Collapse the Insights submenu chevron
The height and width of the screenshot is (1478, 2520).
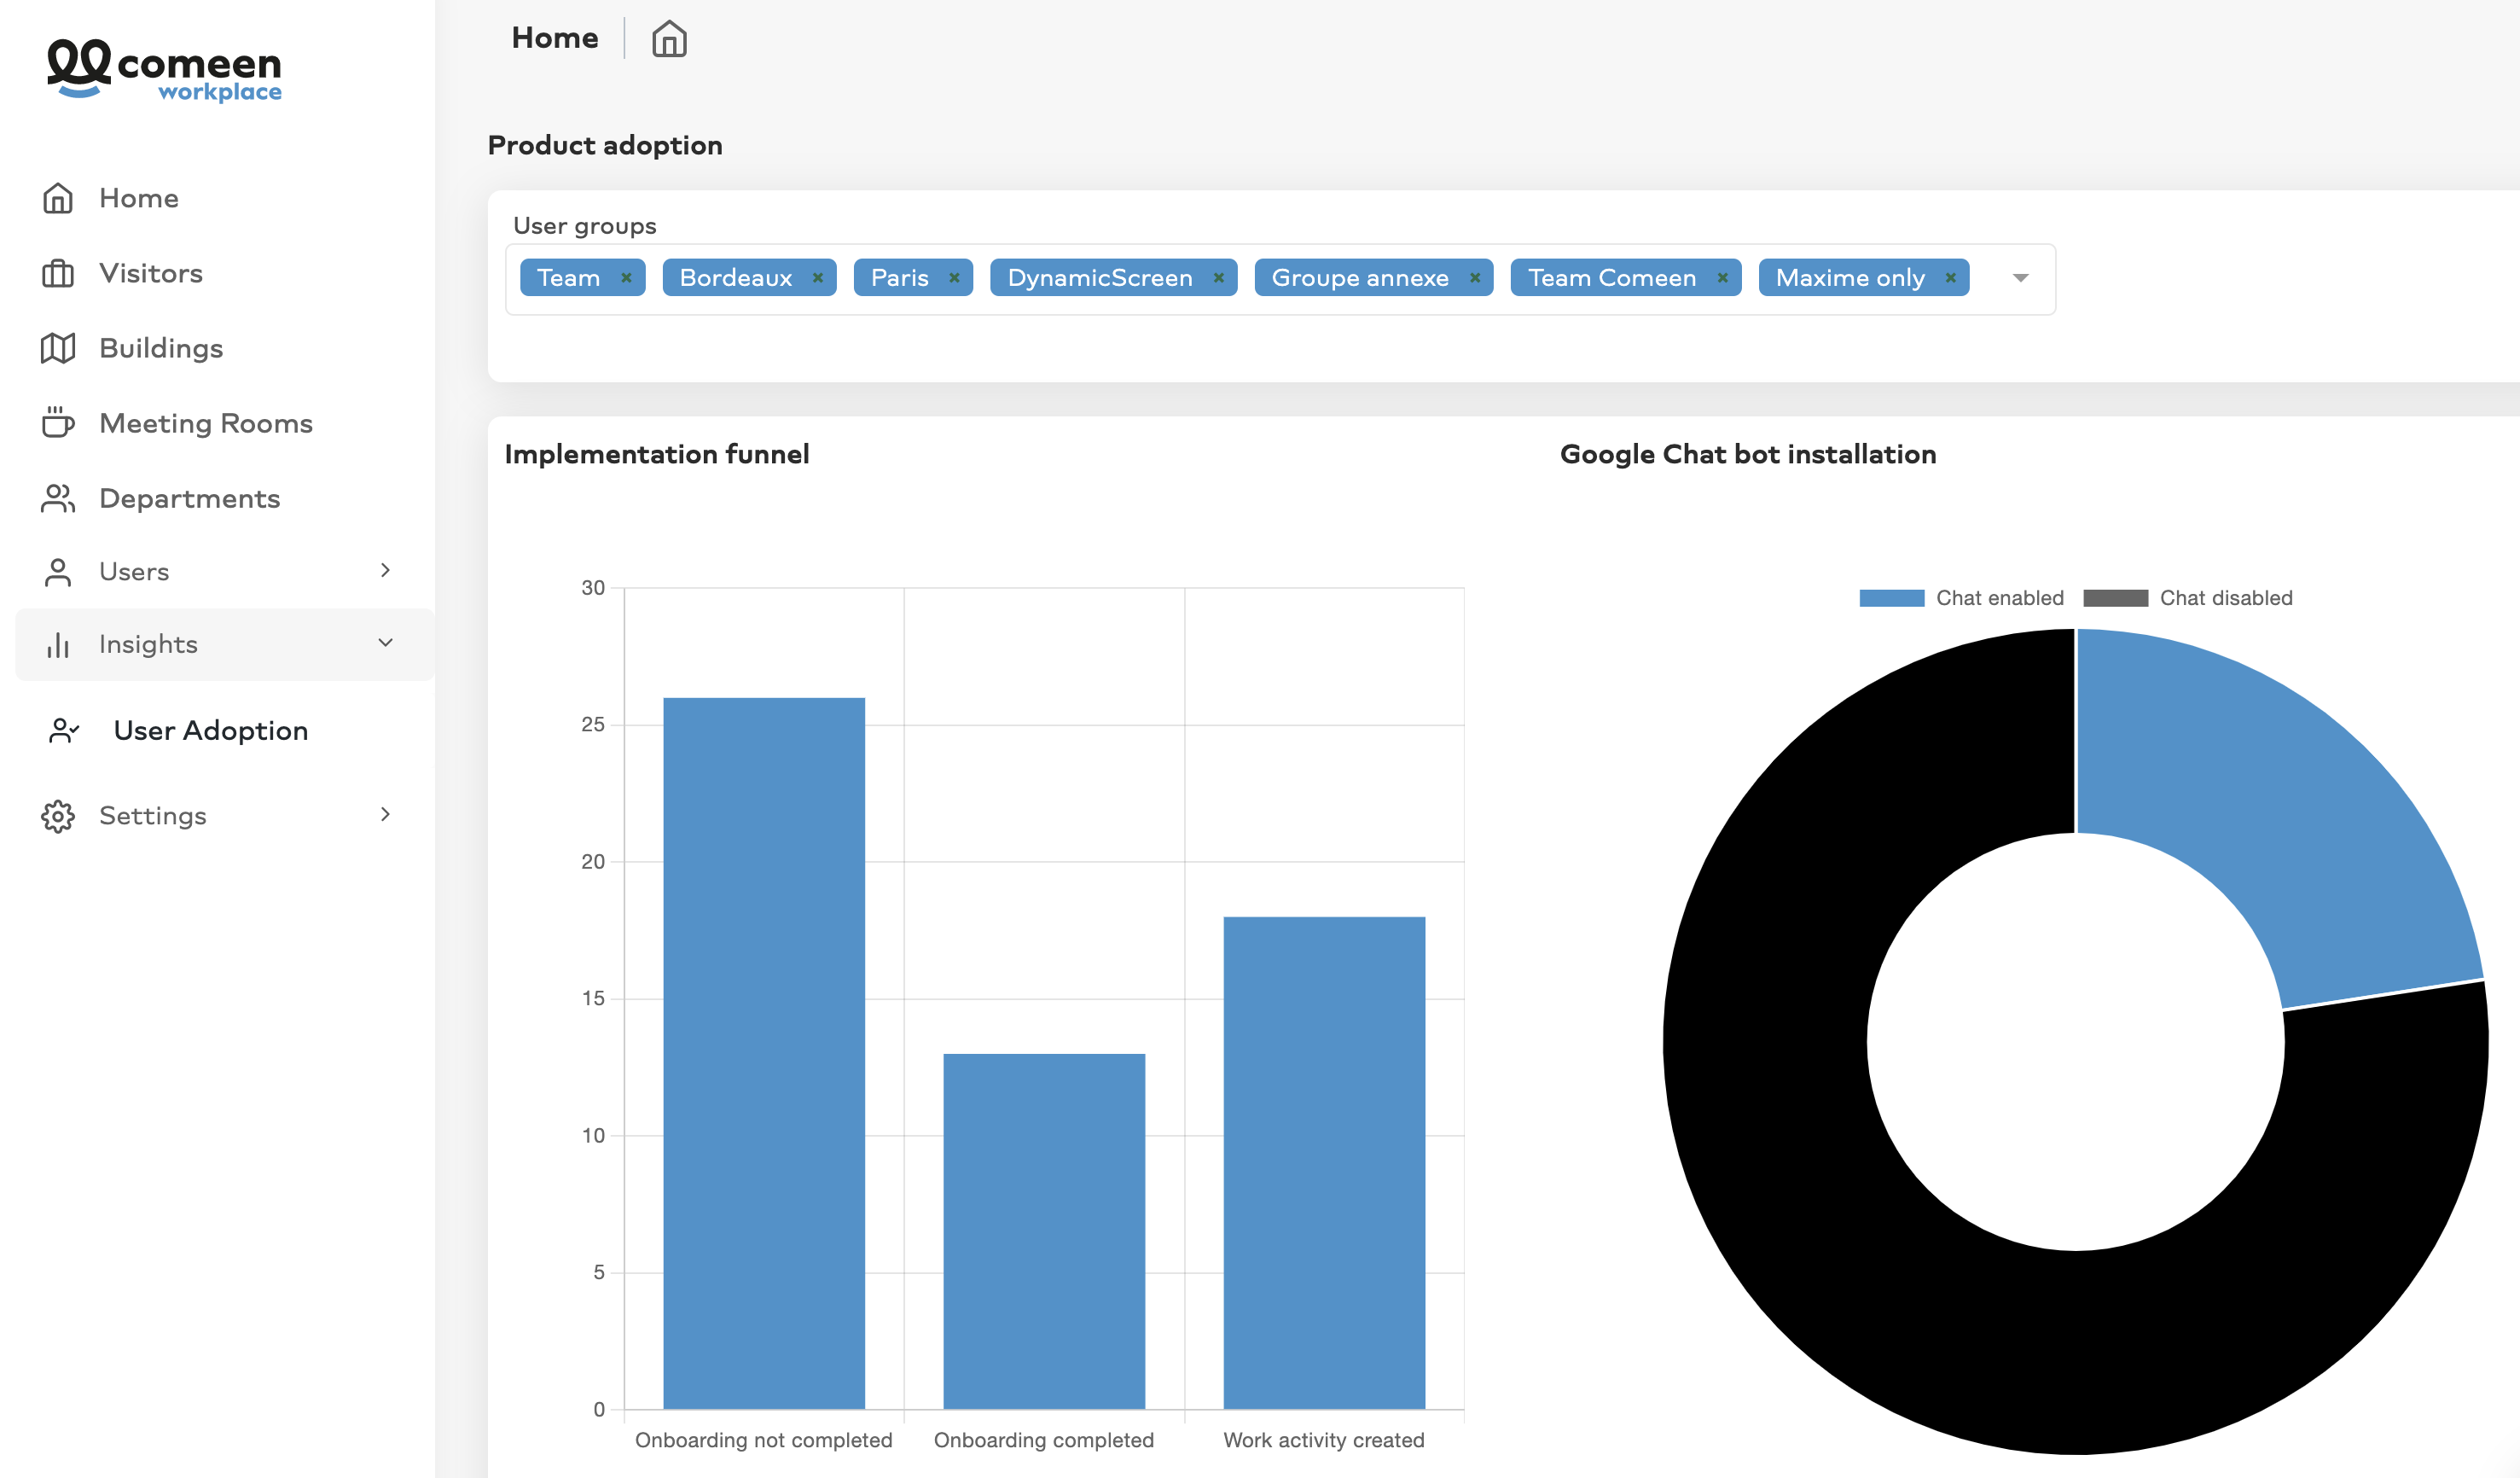(386, 643)
